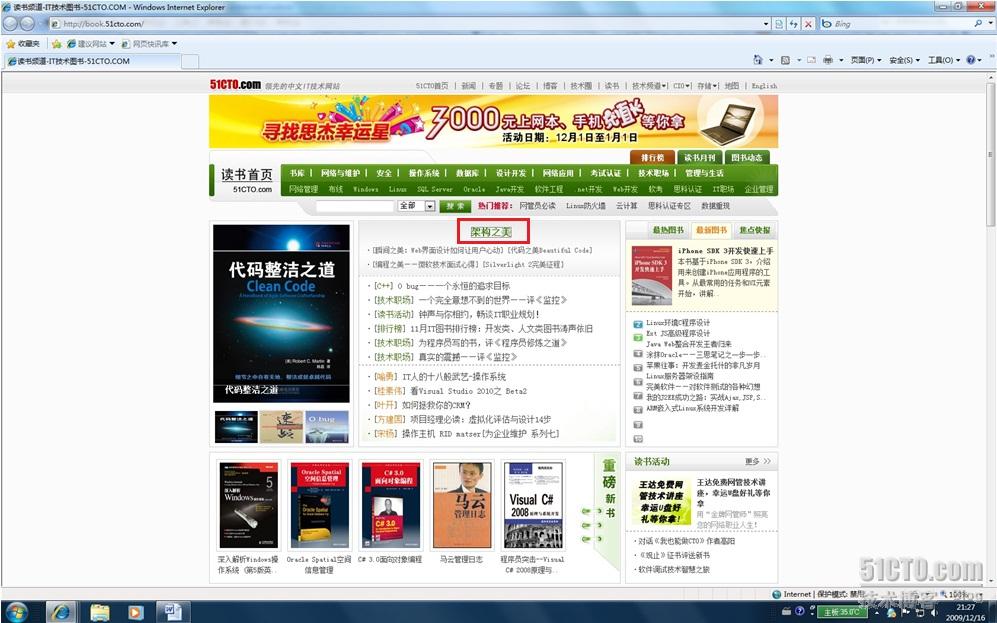
Task: Open a new blank browser tab
Action: tap(190, 61)
